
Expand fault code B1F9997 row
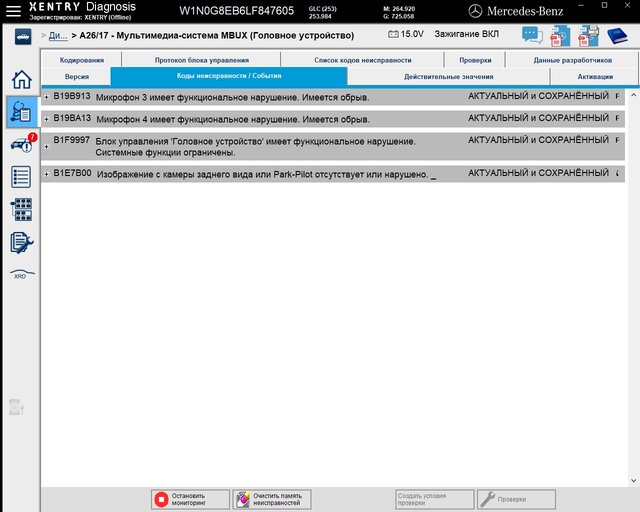[x=47, y=147]
